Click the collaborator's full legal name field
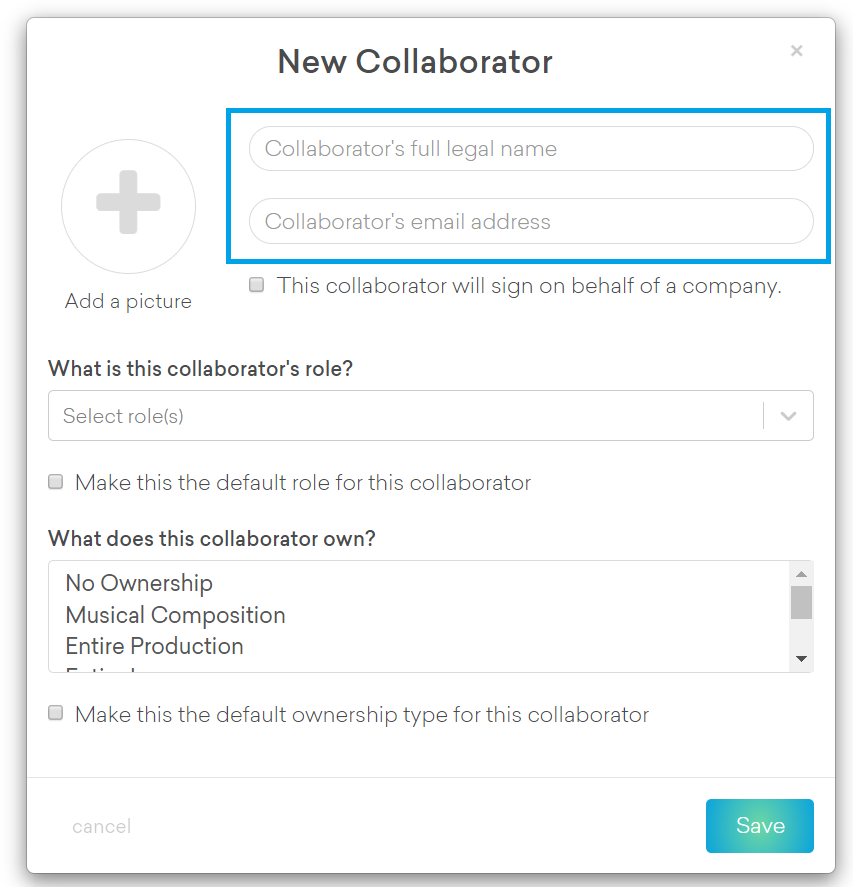Screen dimensions: 858x887 point(530,149)
